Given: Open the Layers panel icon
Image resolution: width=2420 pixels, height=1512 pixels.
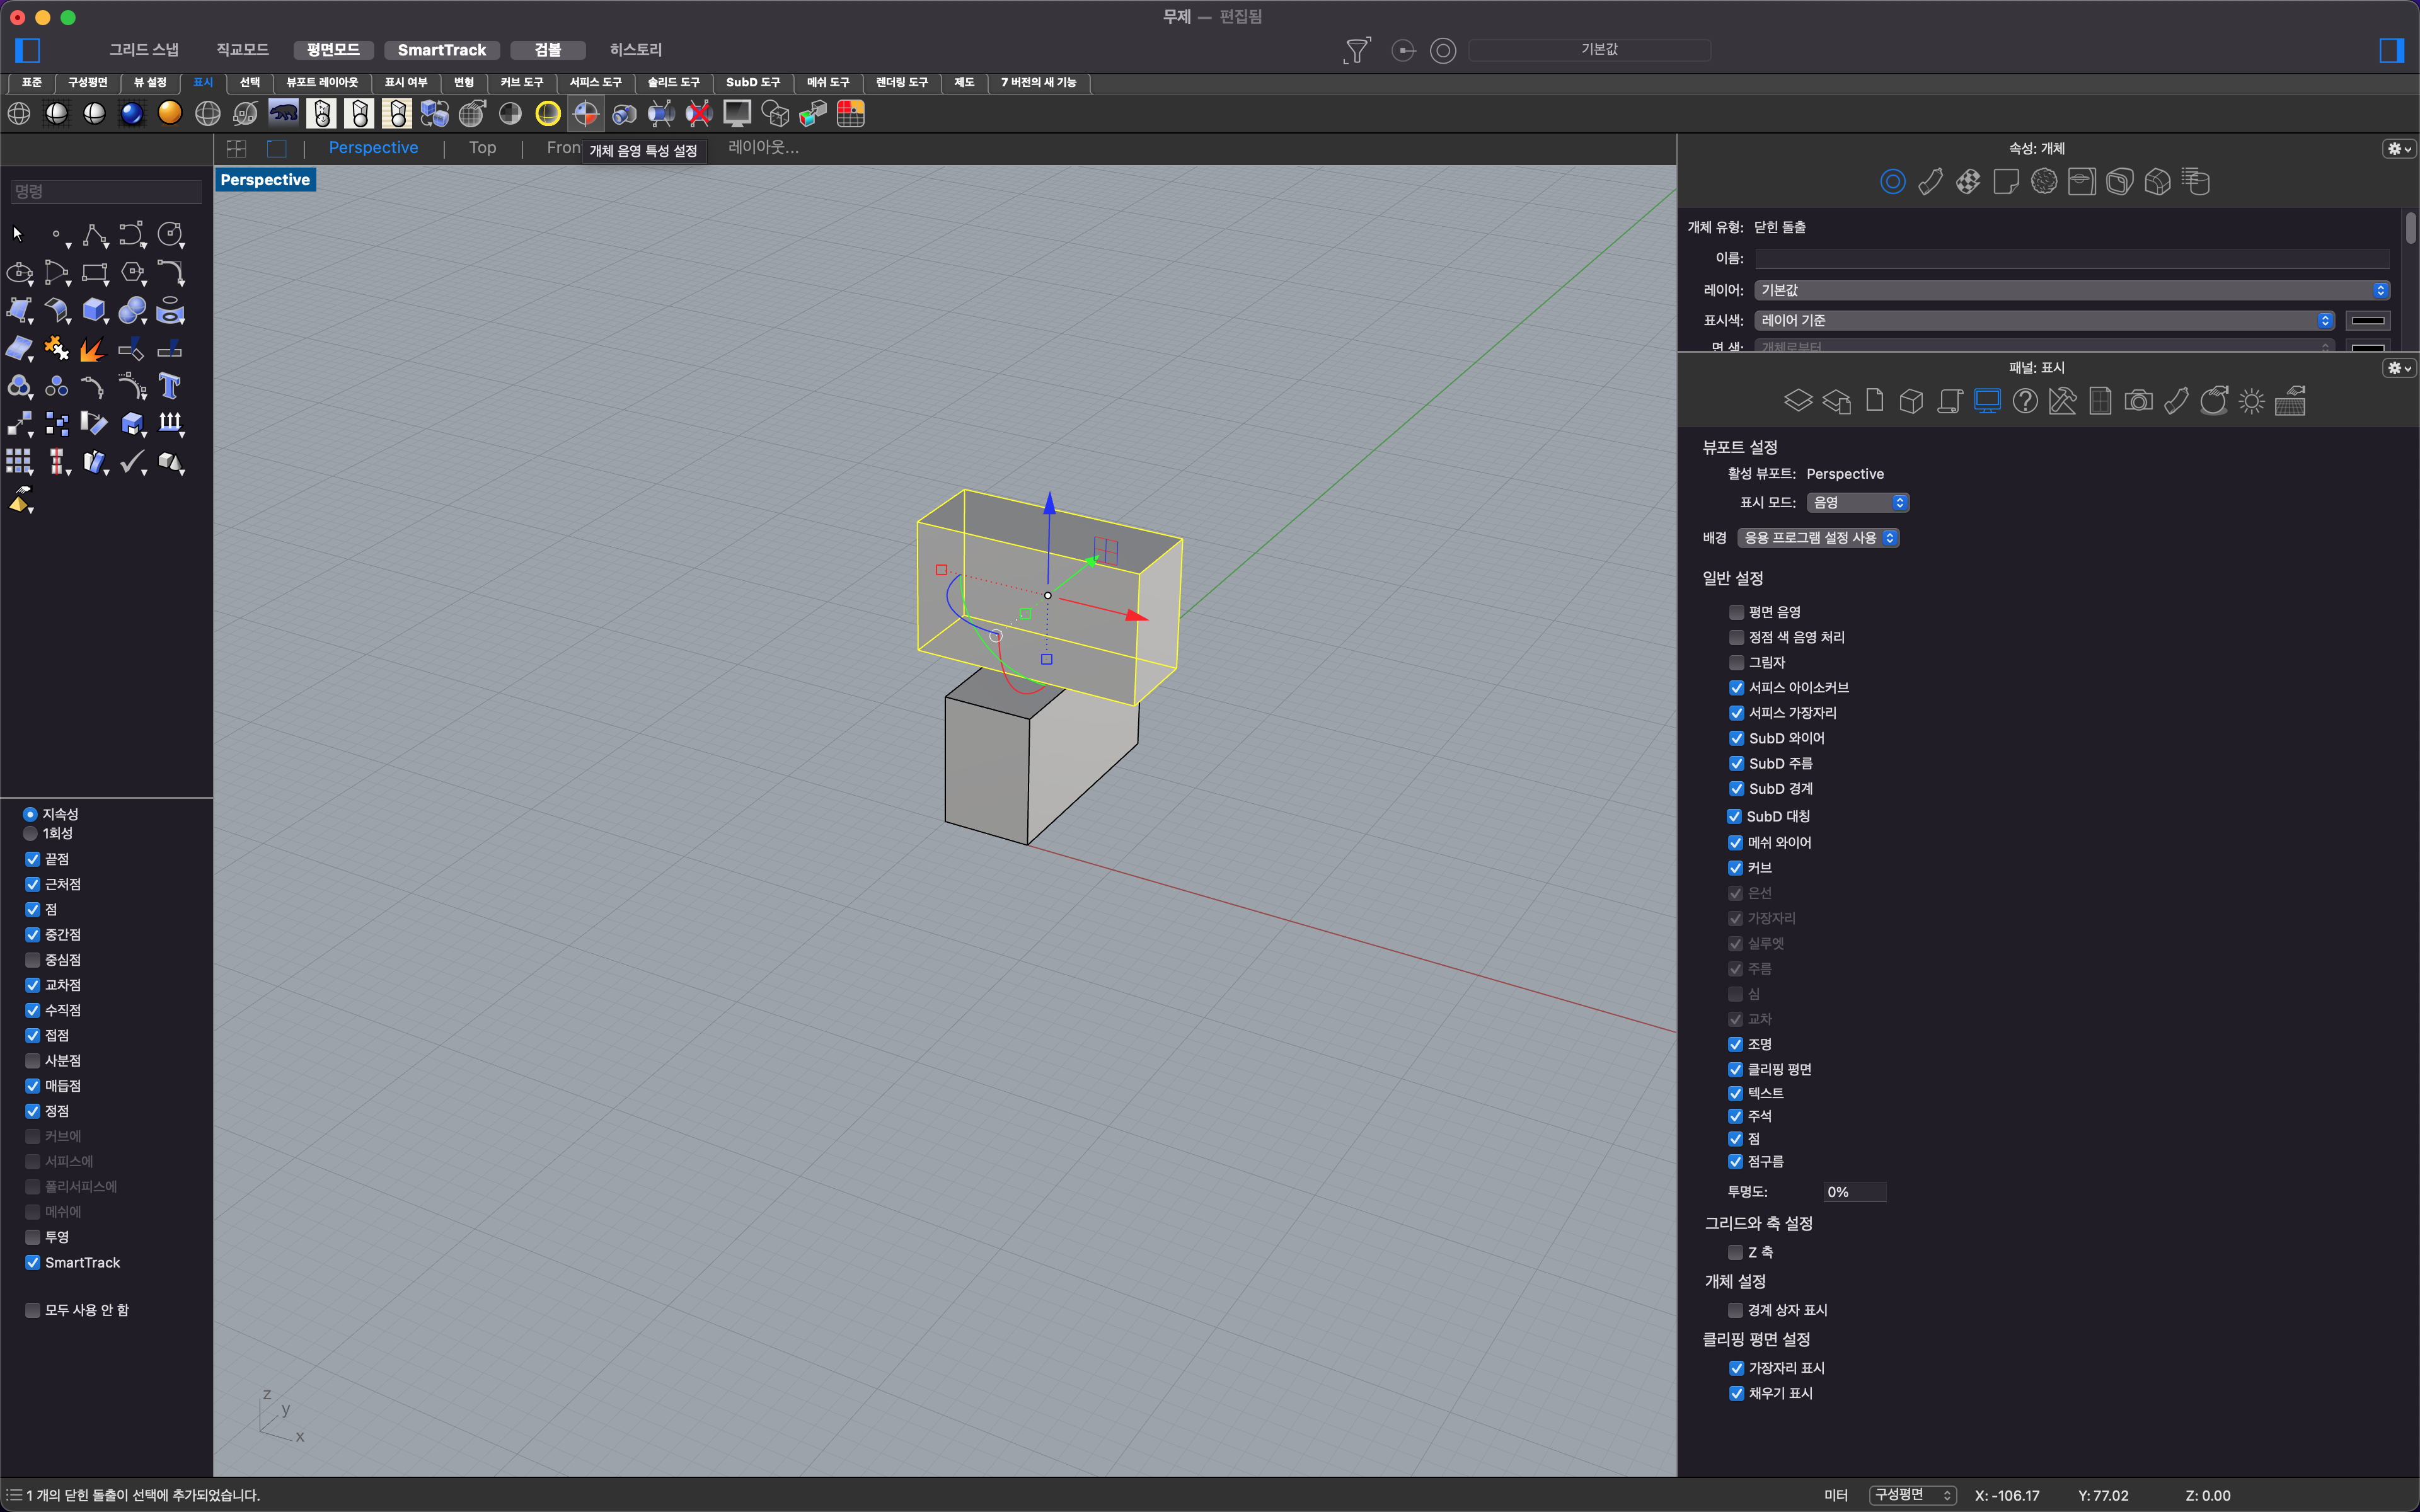Looking at the screenshot, I should tap(1798, 402).
